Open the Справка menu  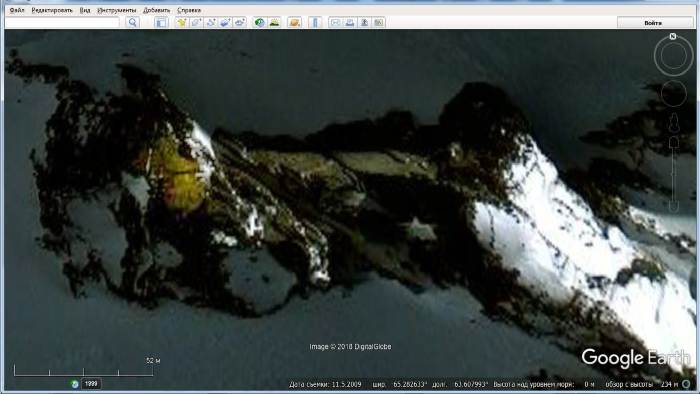189,10
